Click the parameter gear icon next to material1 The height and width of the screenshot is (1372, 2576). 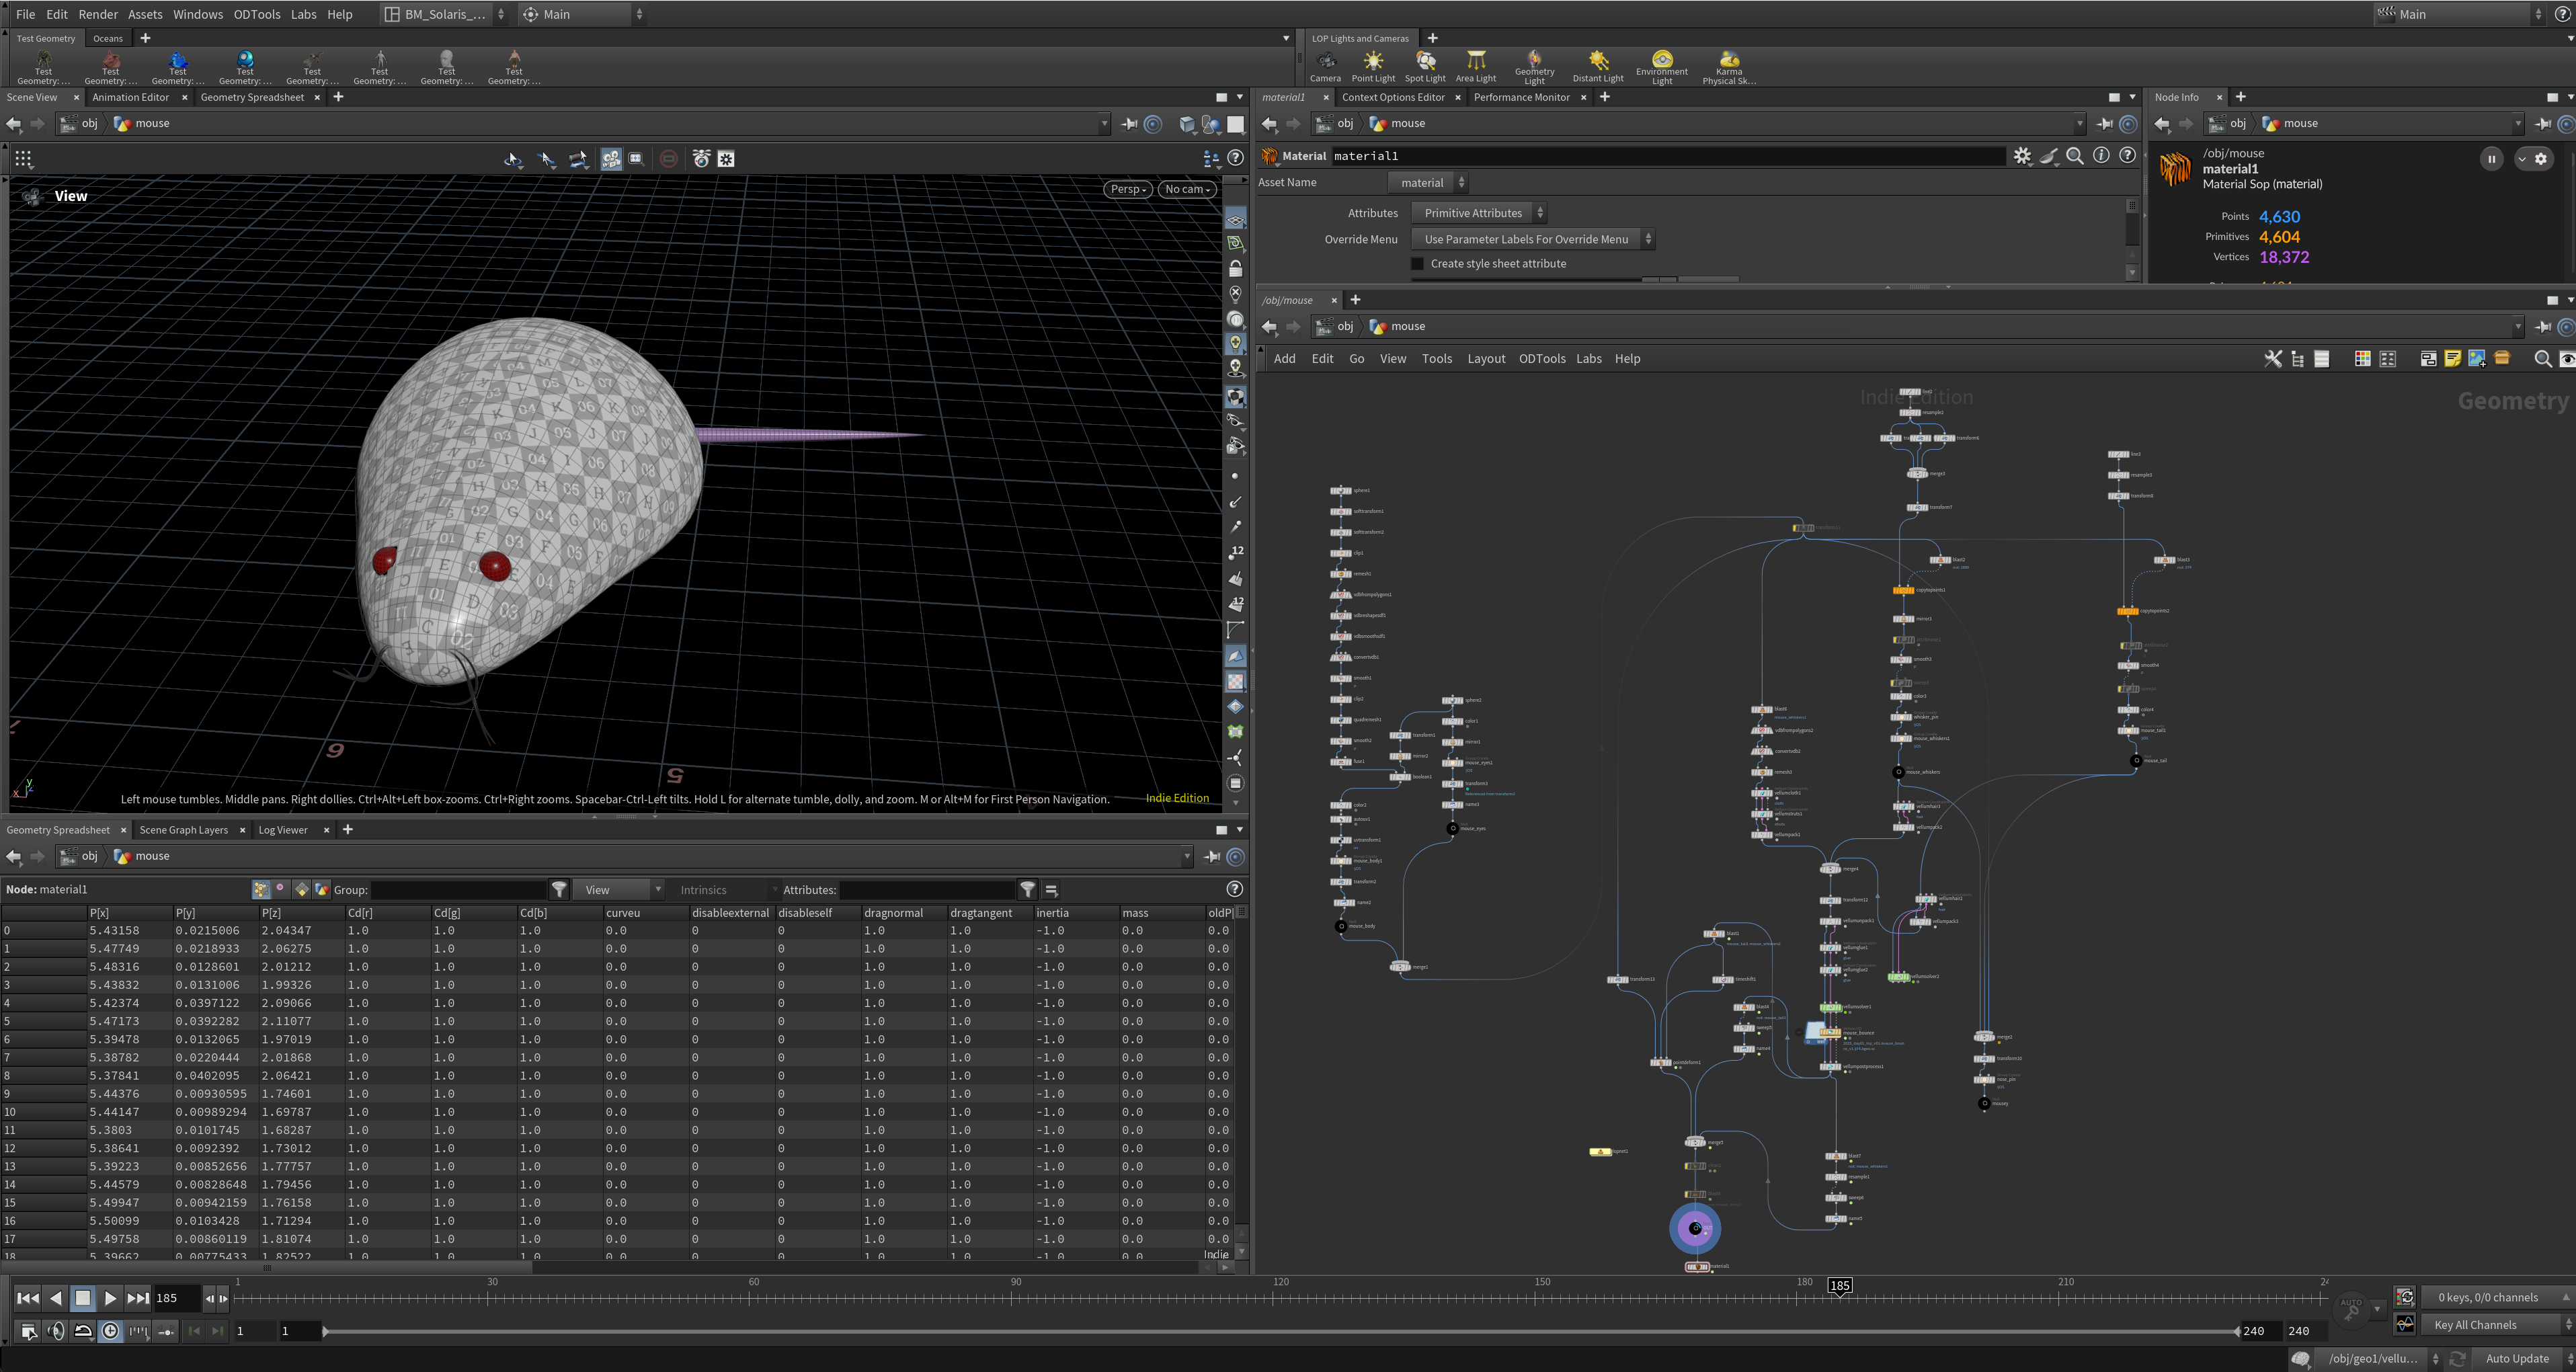2022,156
